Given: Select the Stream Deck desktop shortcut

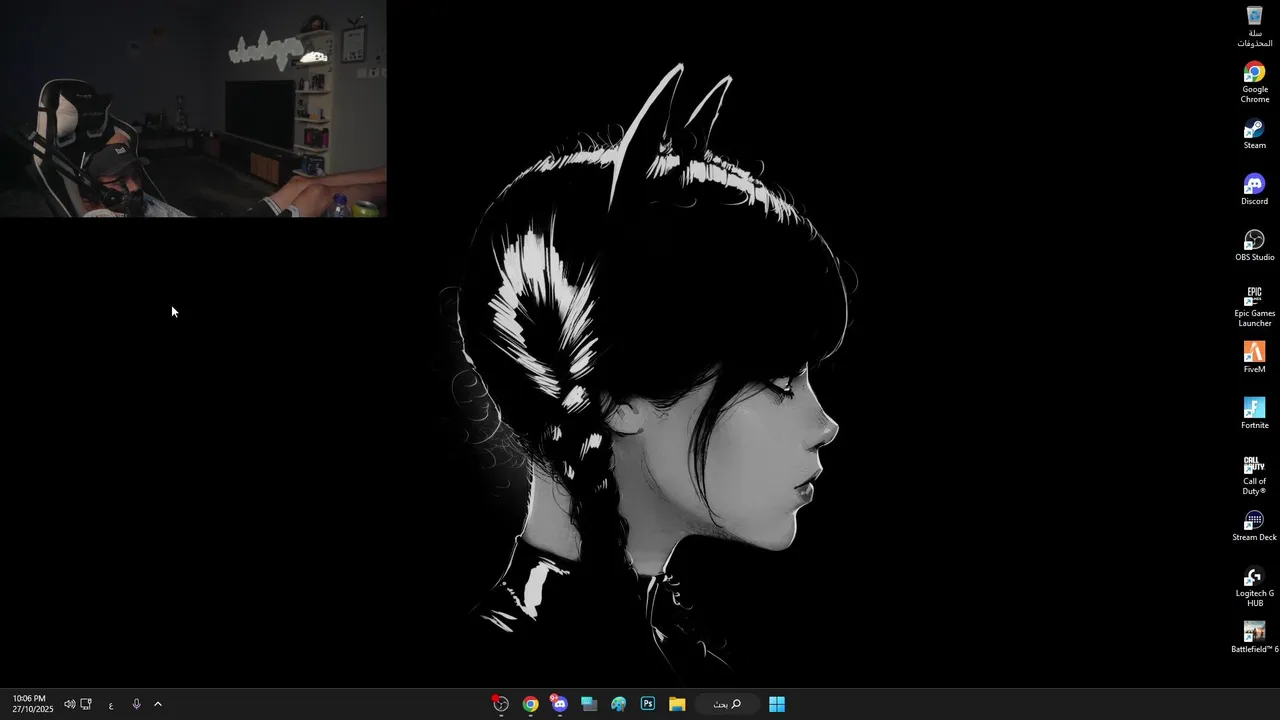Looking at the screenshot, I should coord(1255,526).
